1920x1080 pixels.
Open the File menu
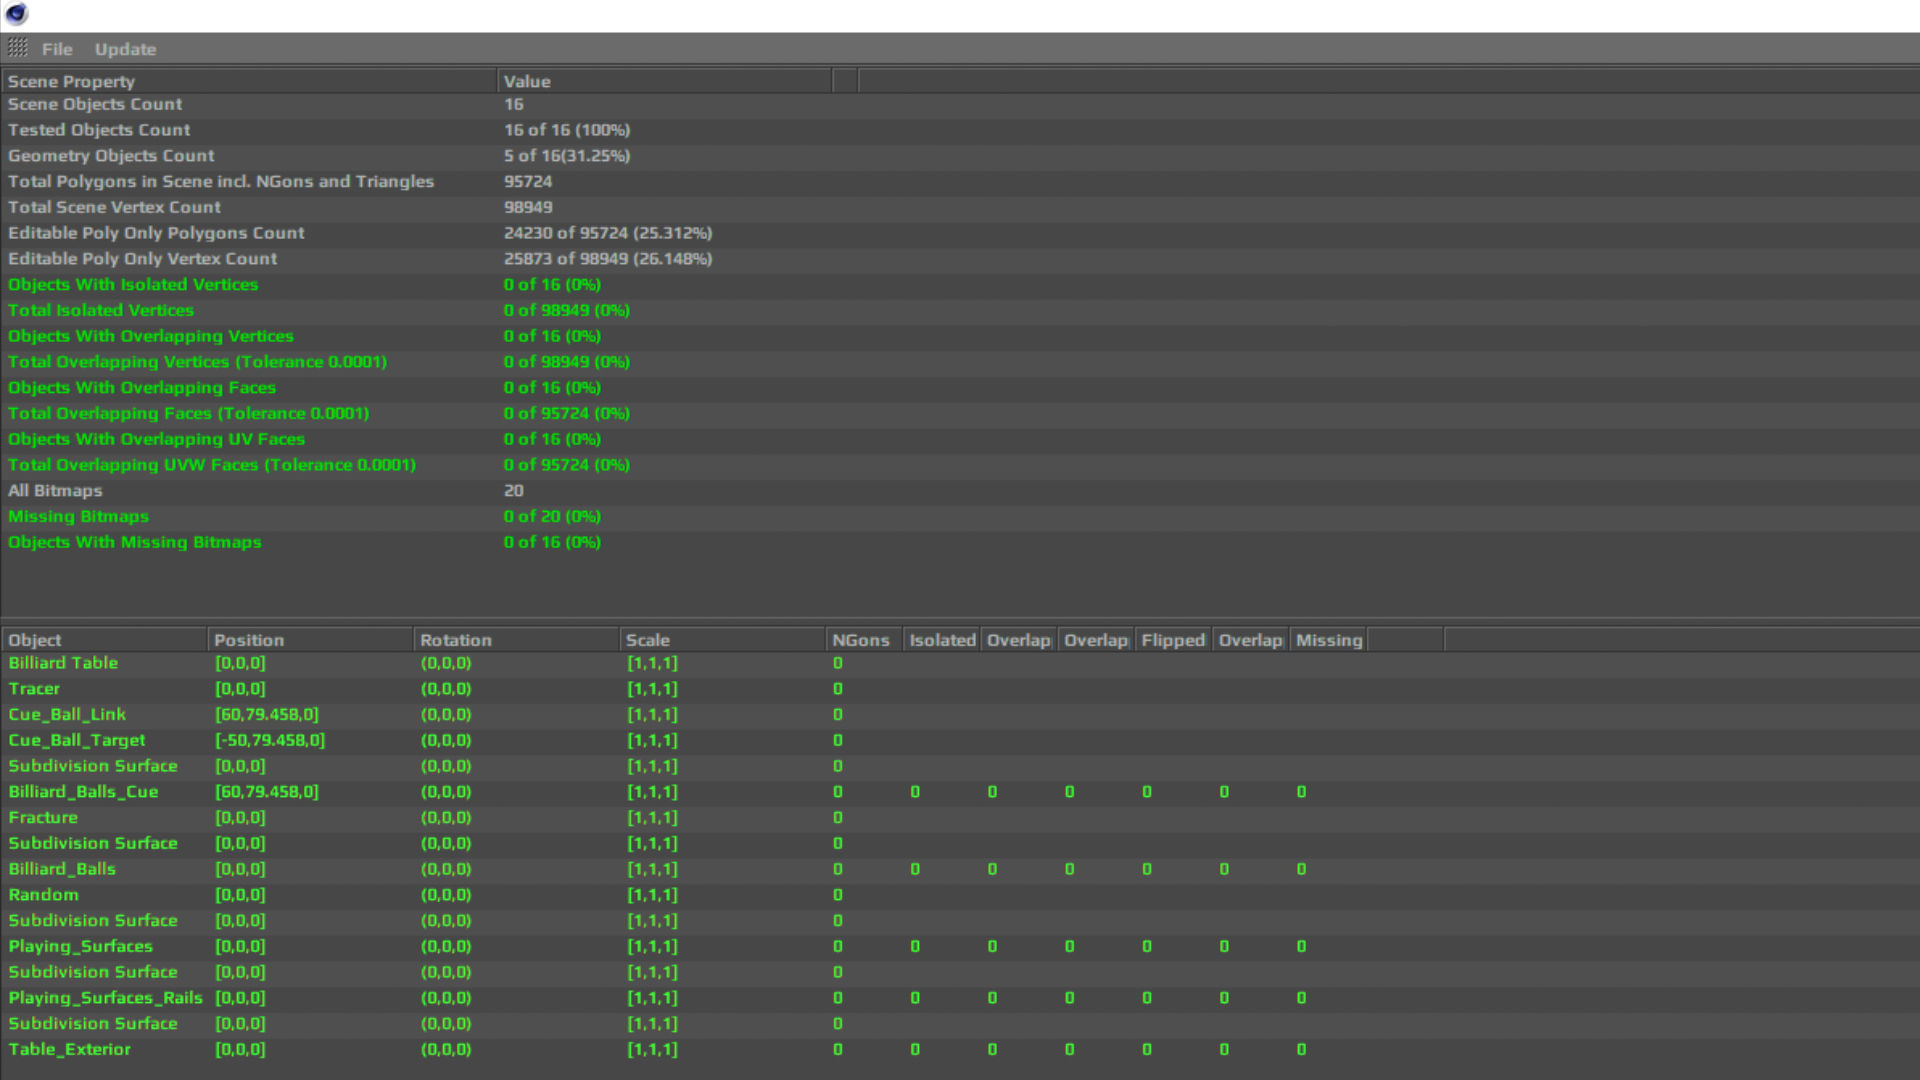tap(57, 49)
